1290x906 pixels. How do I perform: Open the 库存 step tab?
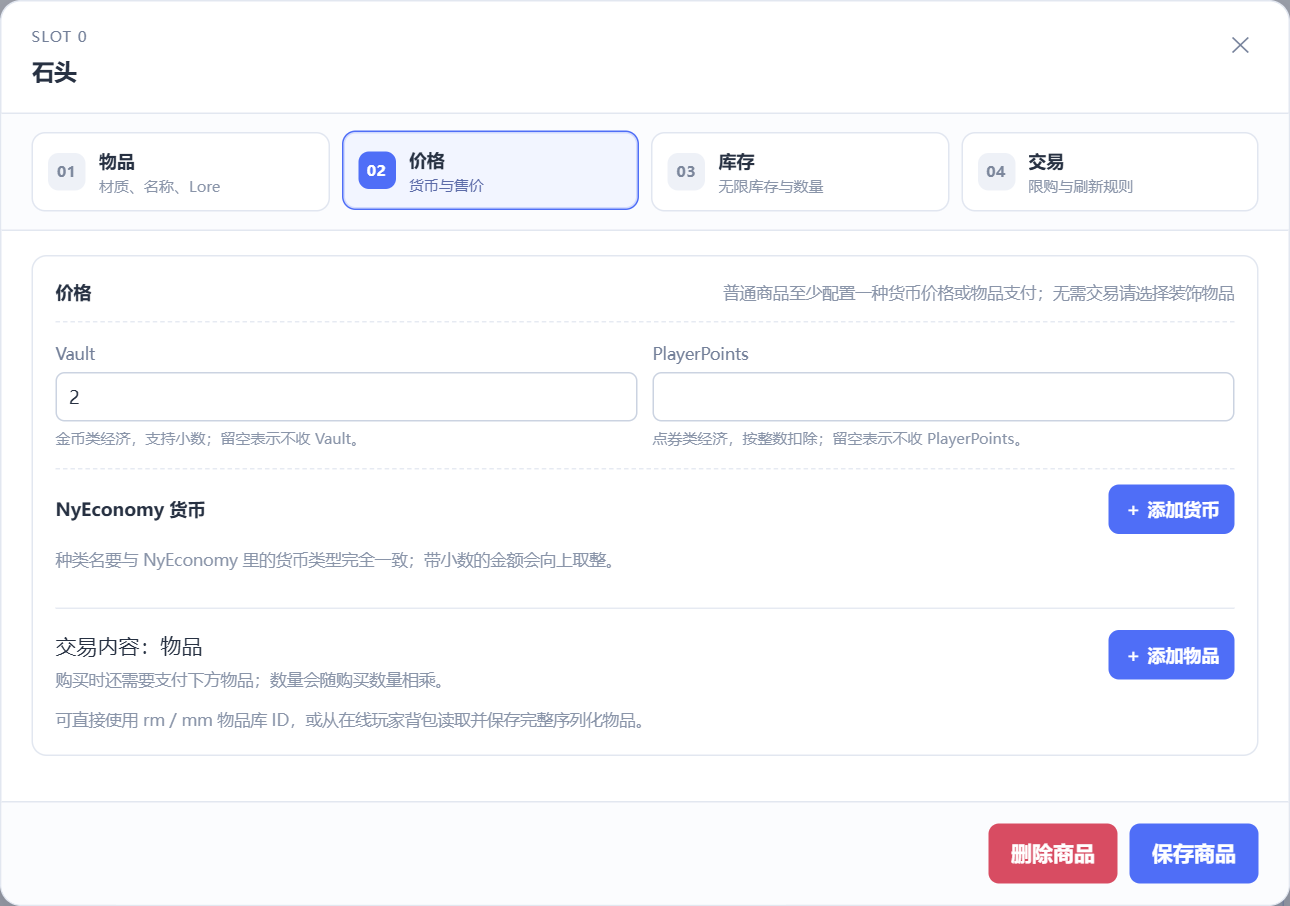[800, 172]
